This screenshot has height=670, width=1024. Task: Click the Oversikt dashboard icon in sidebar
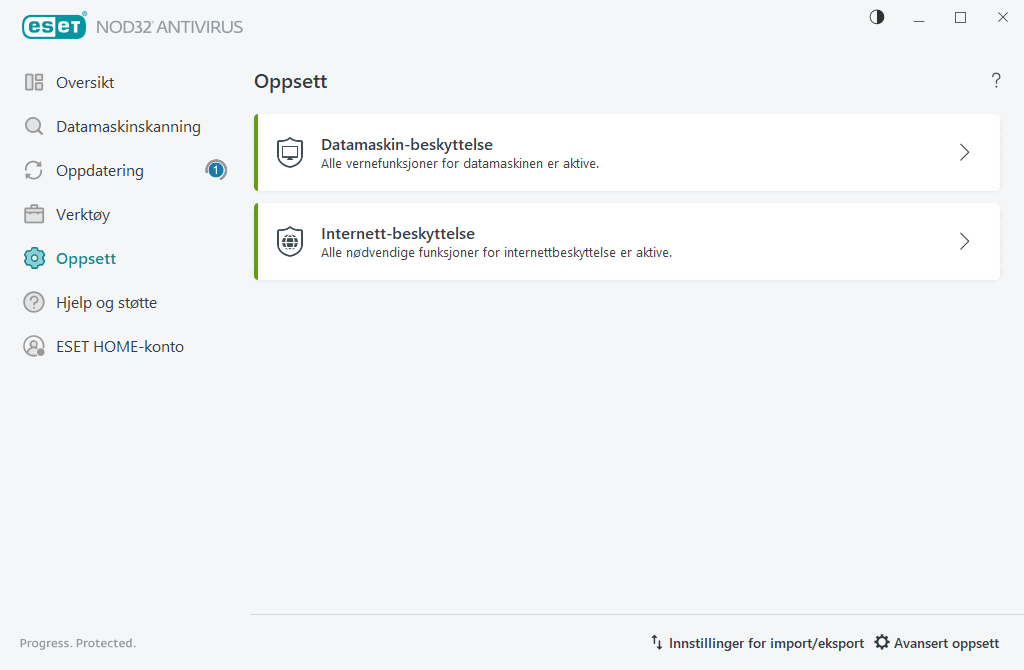click(x=34, y=83)
